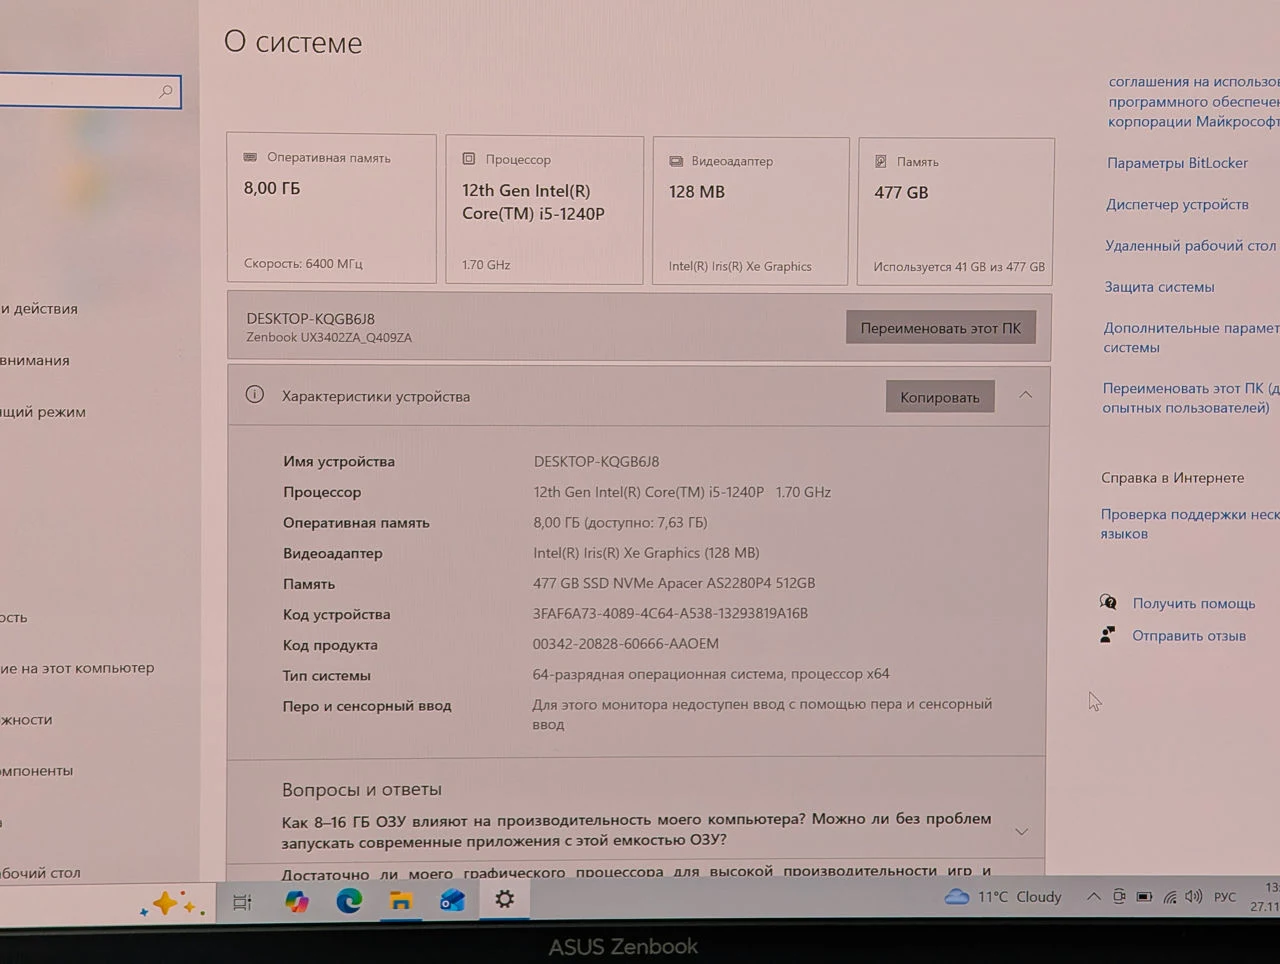Open Удаленный рабочий стол link
1280x964 pixels.
point(1190,245)
